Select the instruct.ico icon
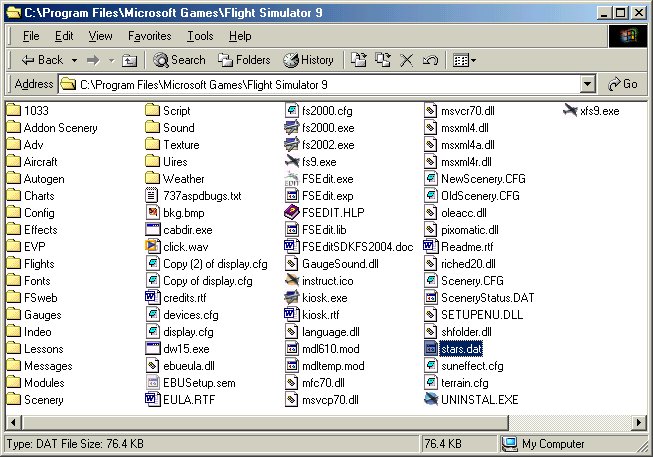Screen dimensions: 653x457 click(292, 280)
